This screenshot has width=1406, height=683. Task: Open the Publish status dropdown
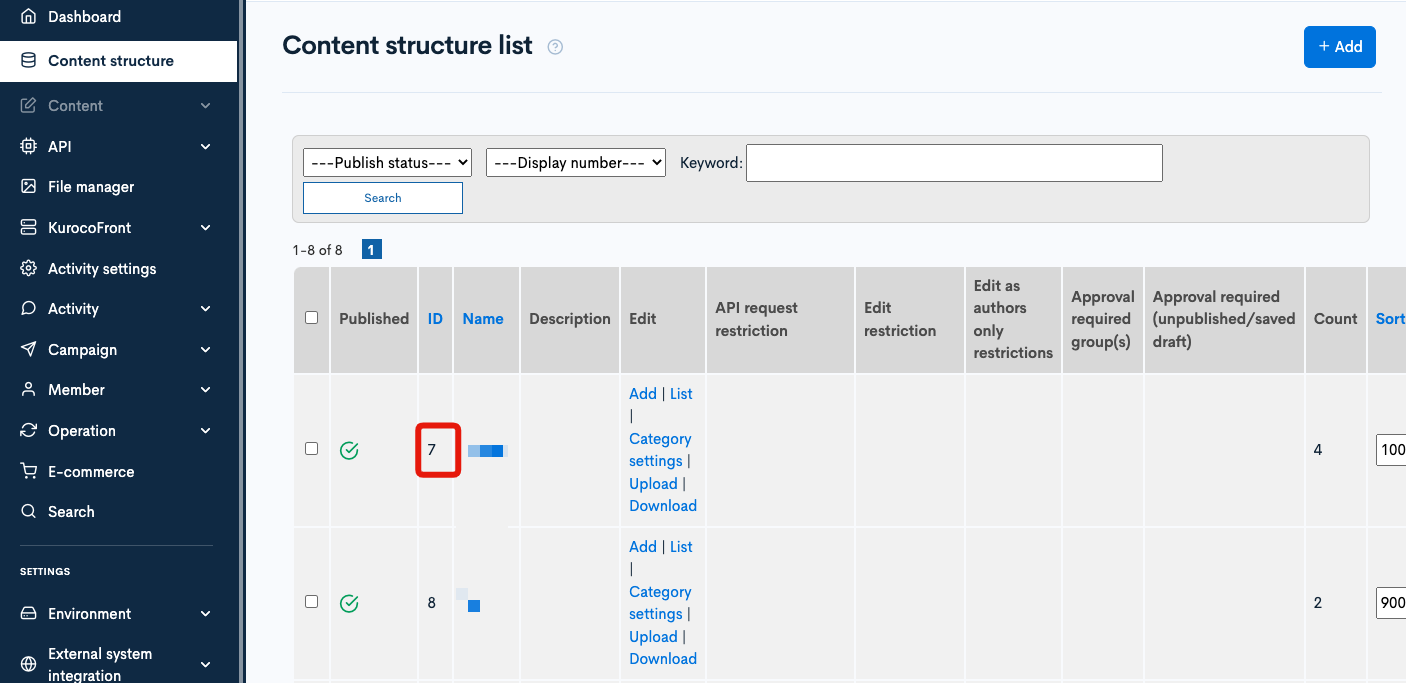pyautogui.click(x=387, y=162)
